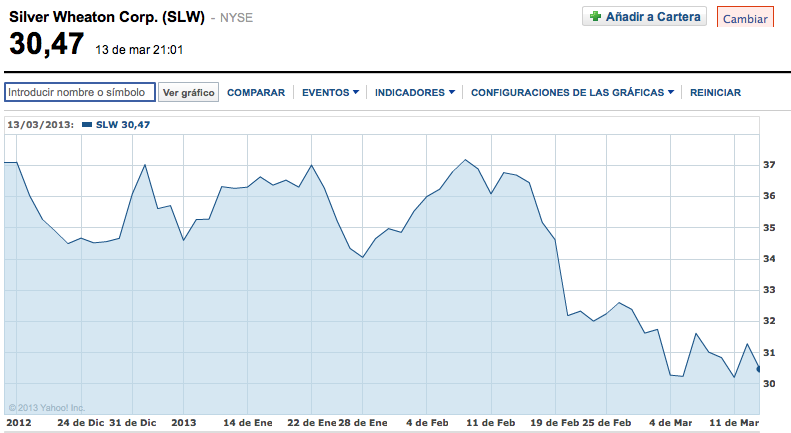Click the Ver gráfico button
Viewport: 791px width, 433px height.
188,92
